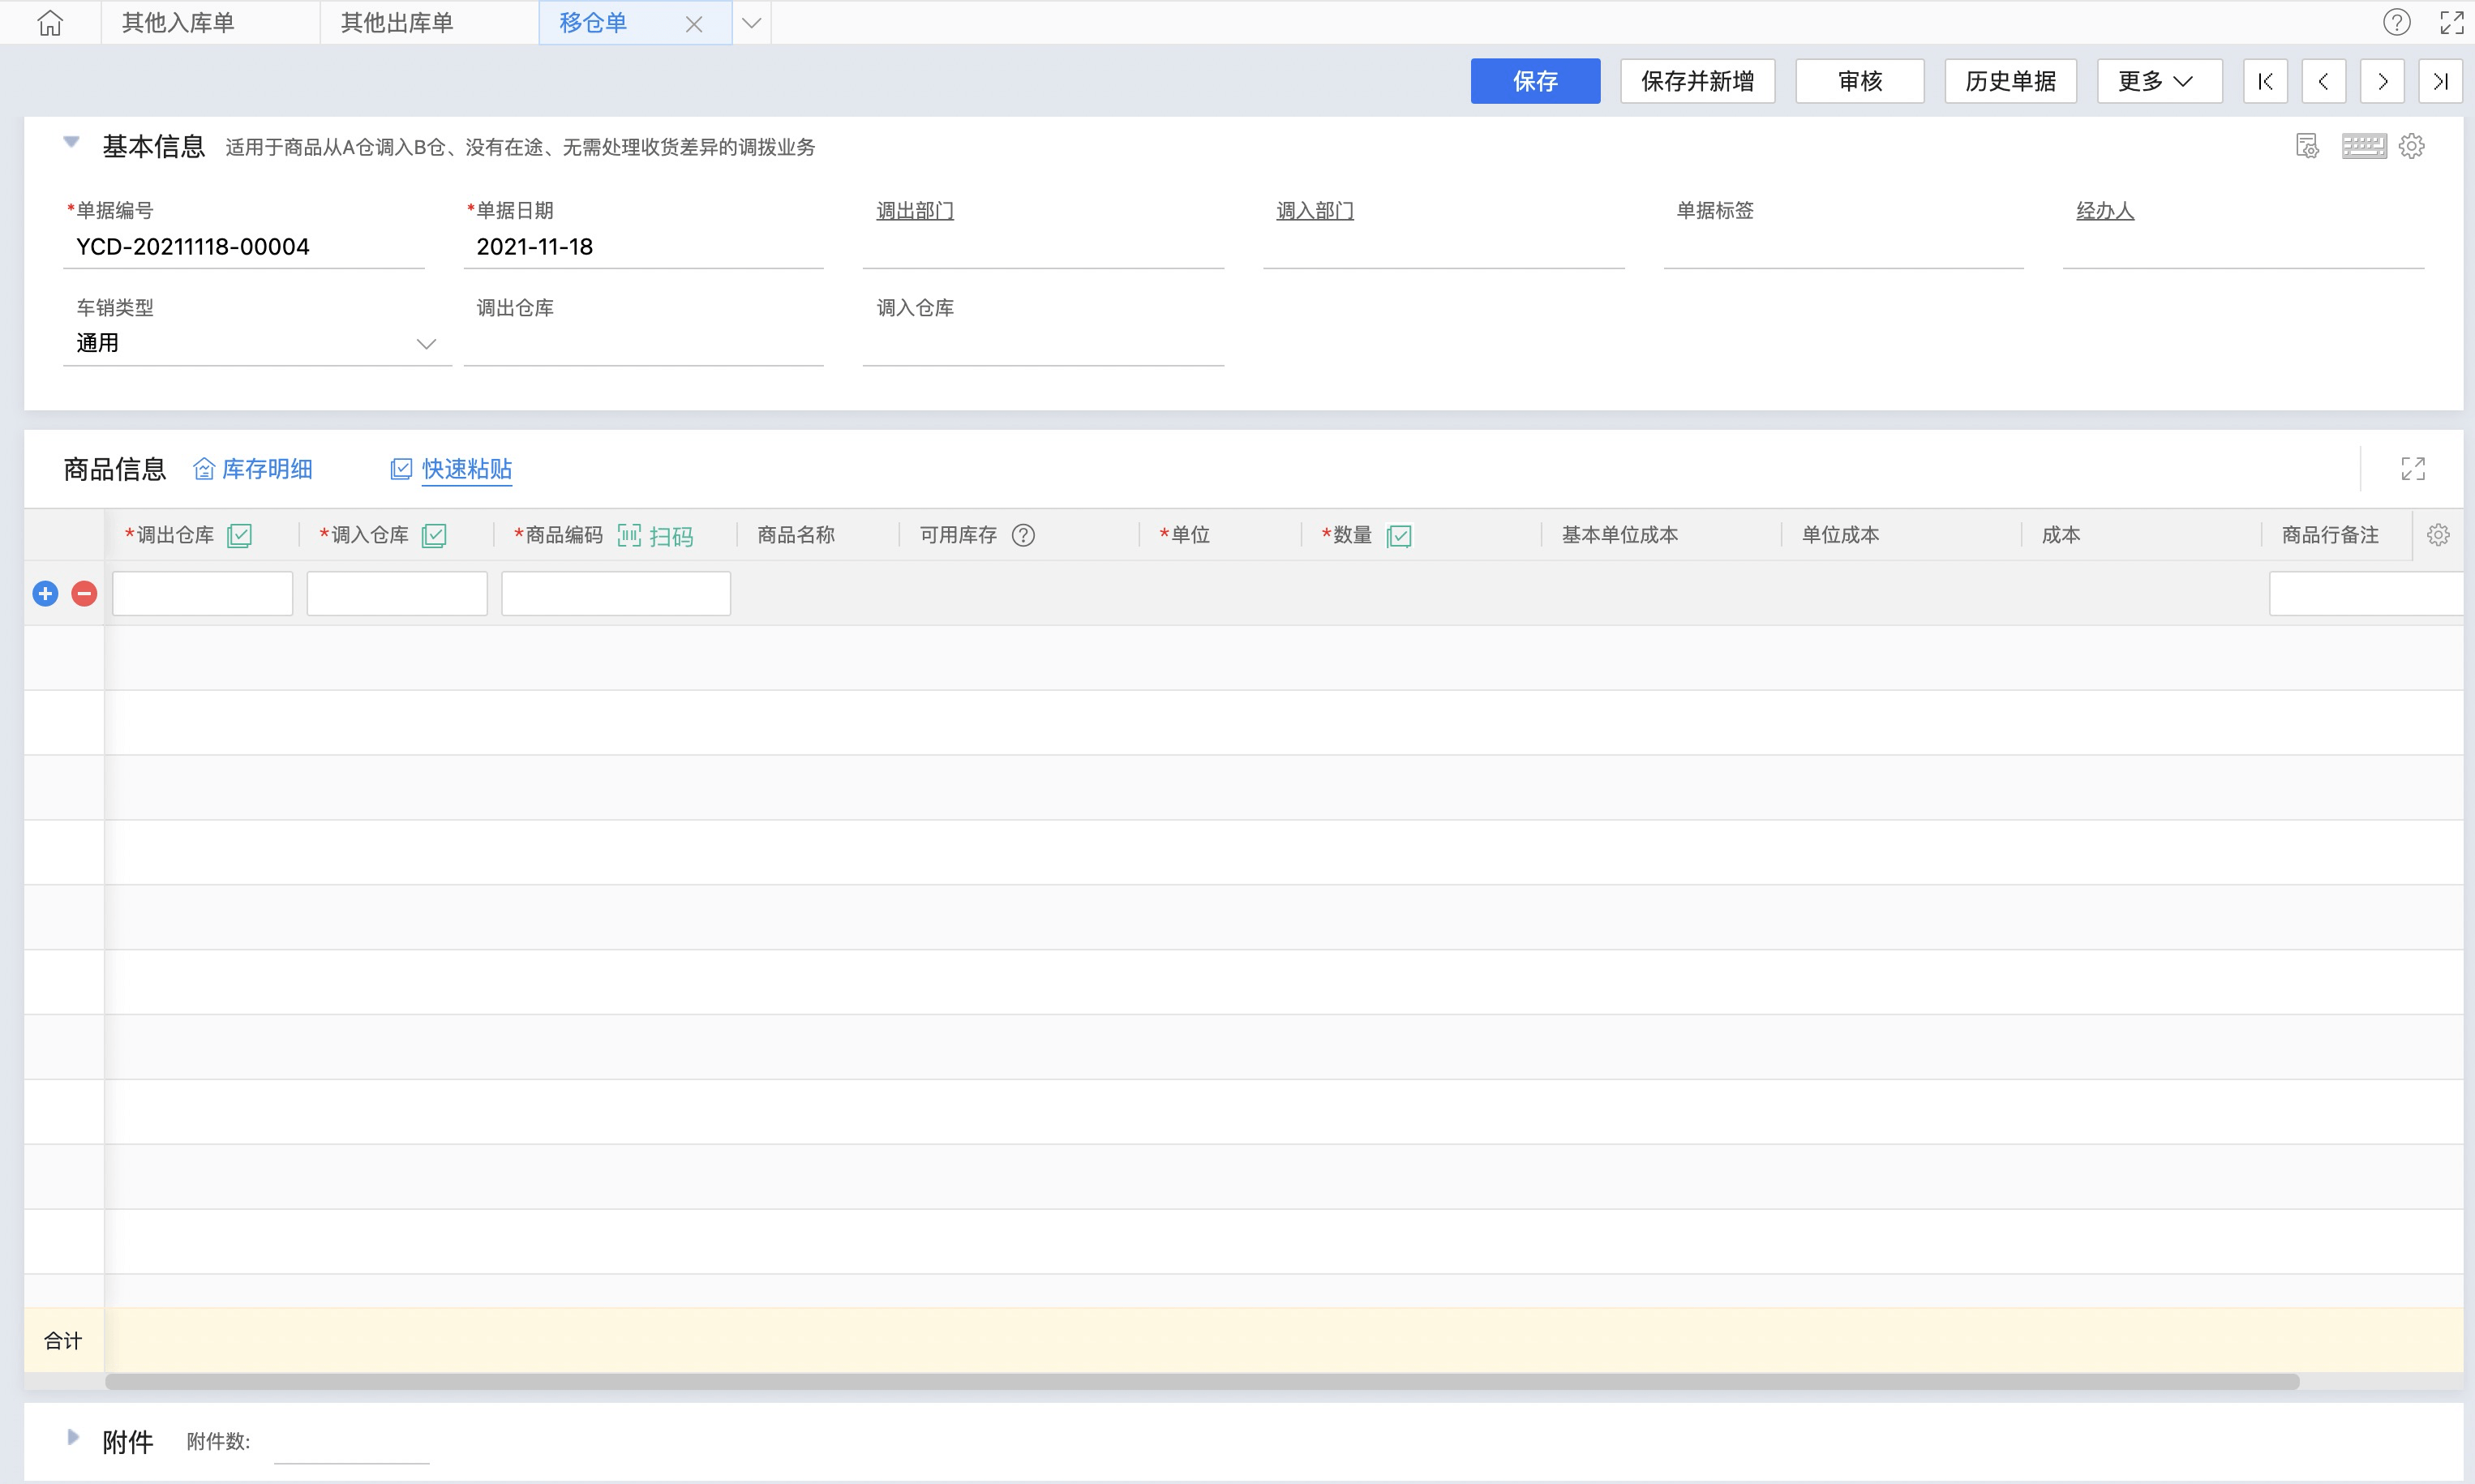Click the 保存 button
This screenshot has height=1484, width=2475.
click(x=1534, y=81)
